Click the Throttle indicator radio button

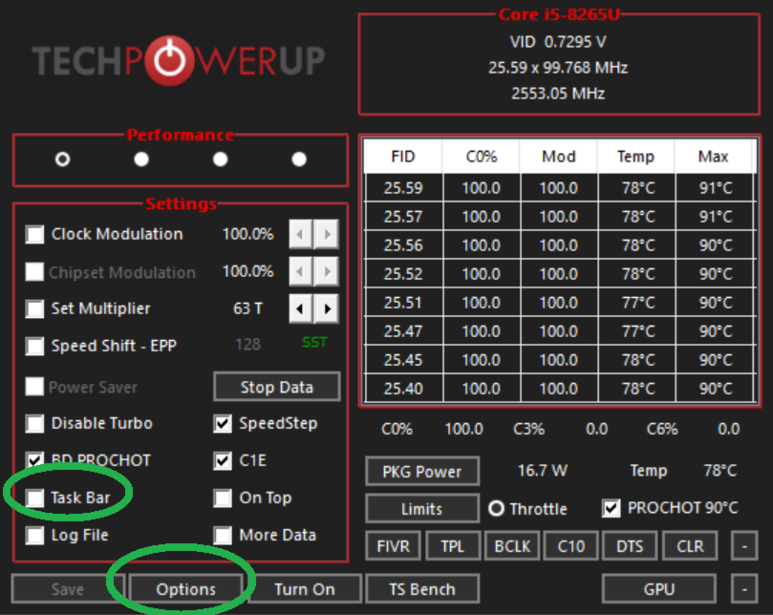click(496, 508)
